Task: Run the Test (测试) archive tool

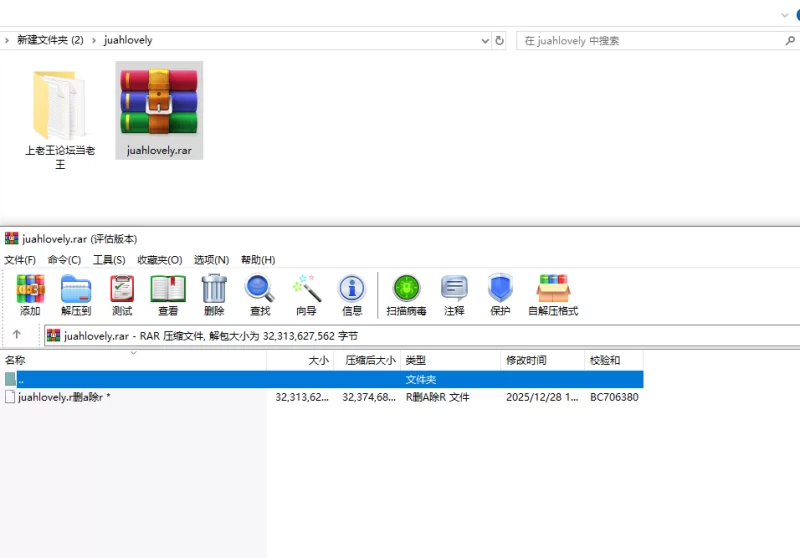Action: 122,295
